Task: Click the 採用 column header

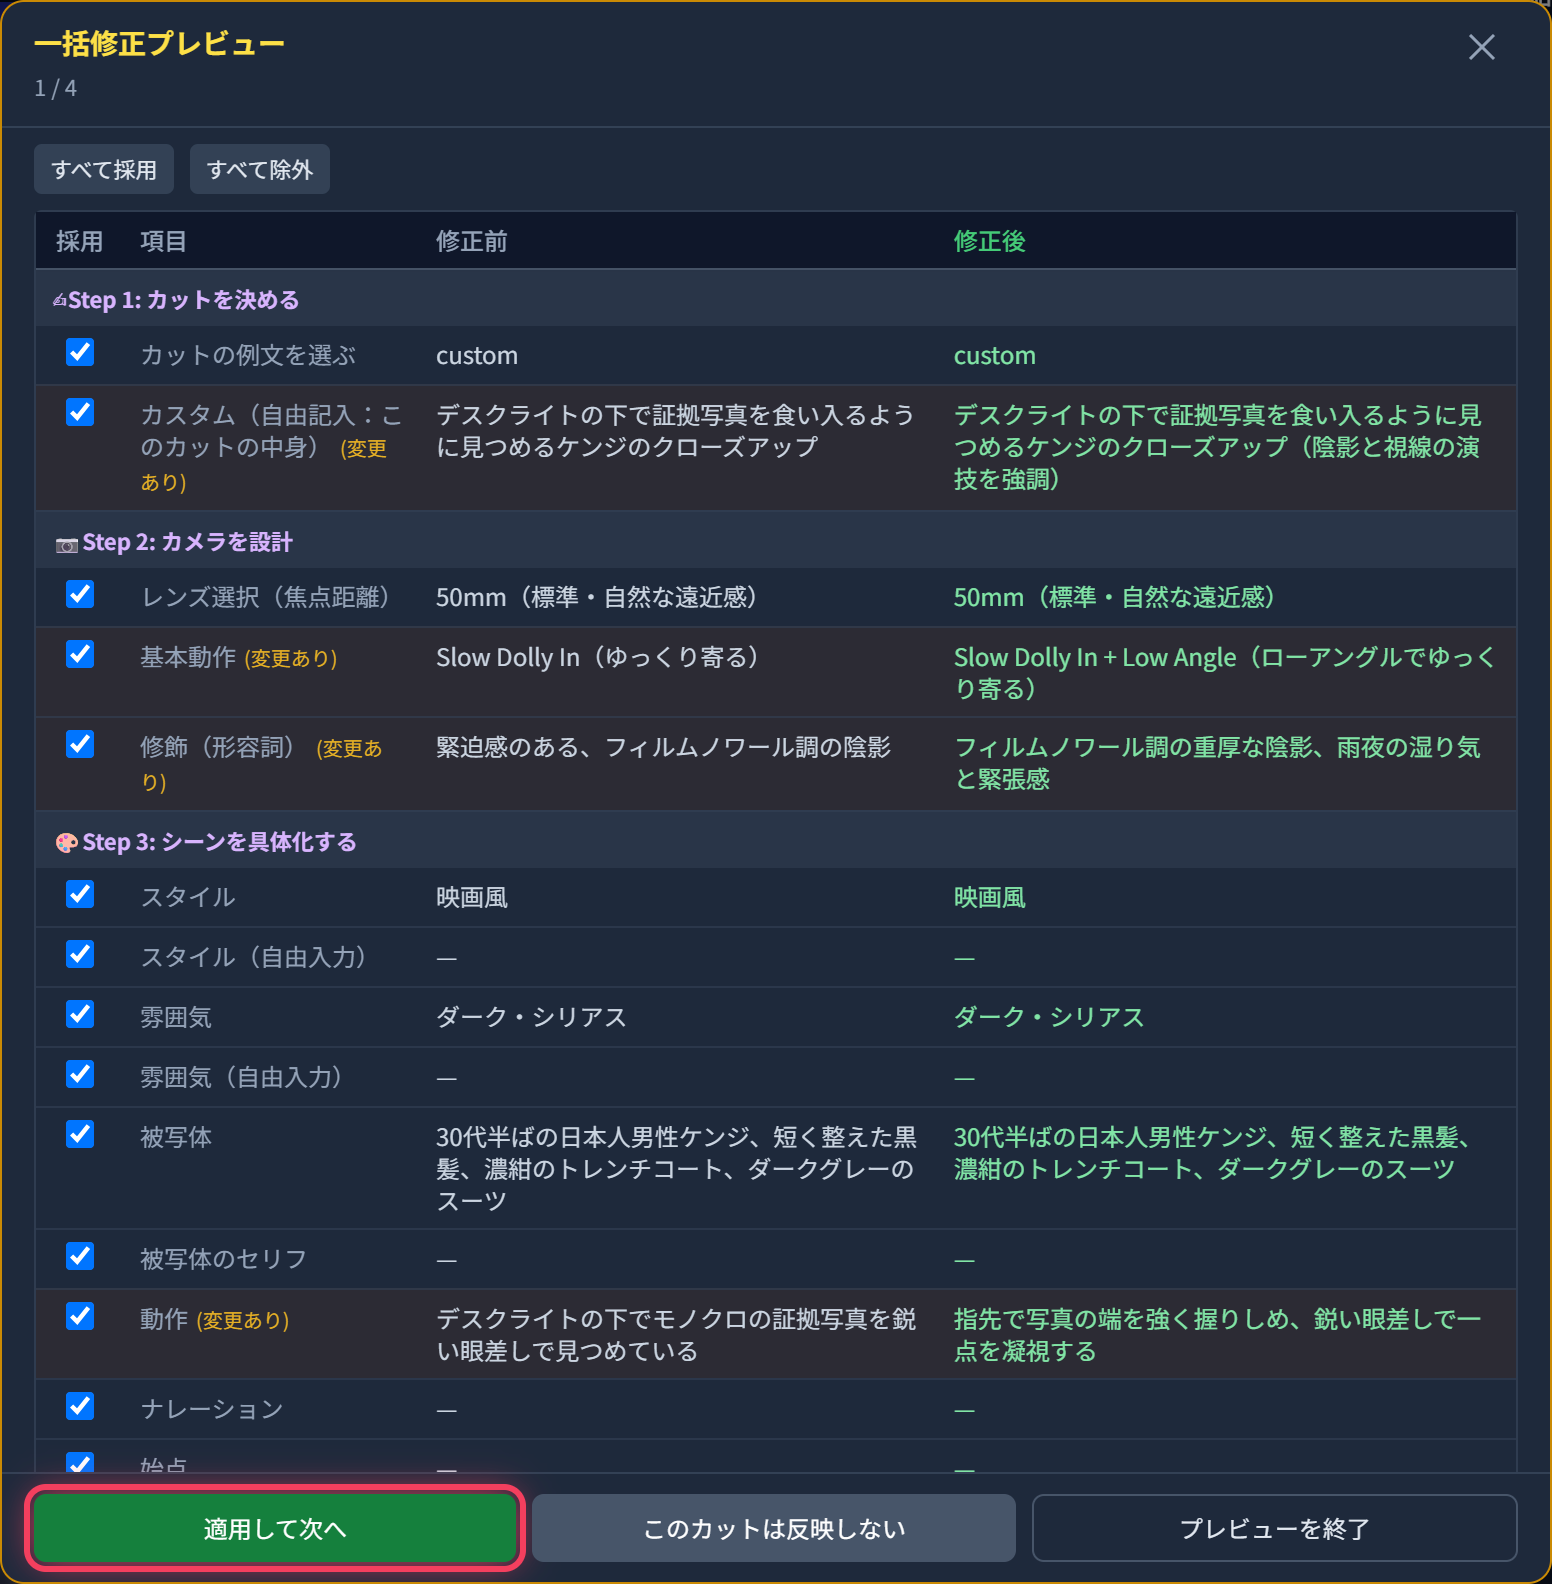Action: (x=80, y=241)
